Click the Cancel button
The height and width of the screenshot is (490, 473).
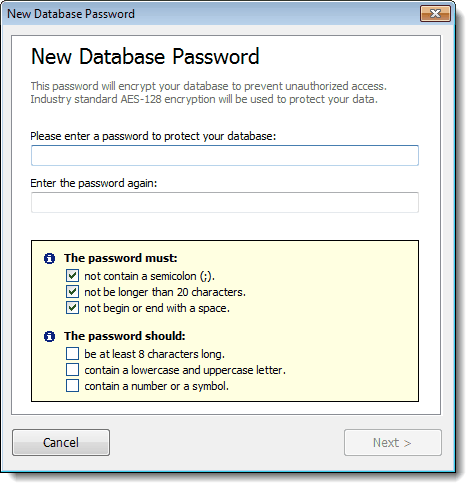click(61, 443)
